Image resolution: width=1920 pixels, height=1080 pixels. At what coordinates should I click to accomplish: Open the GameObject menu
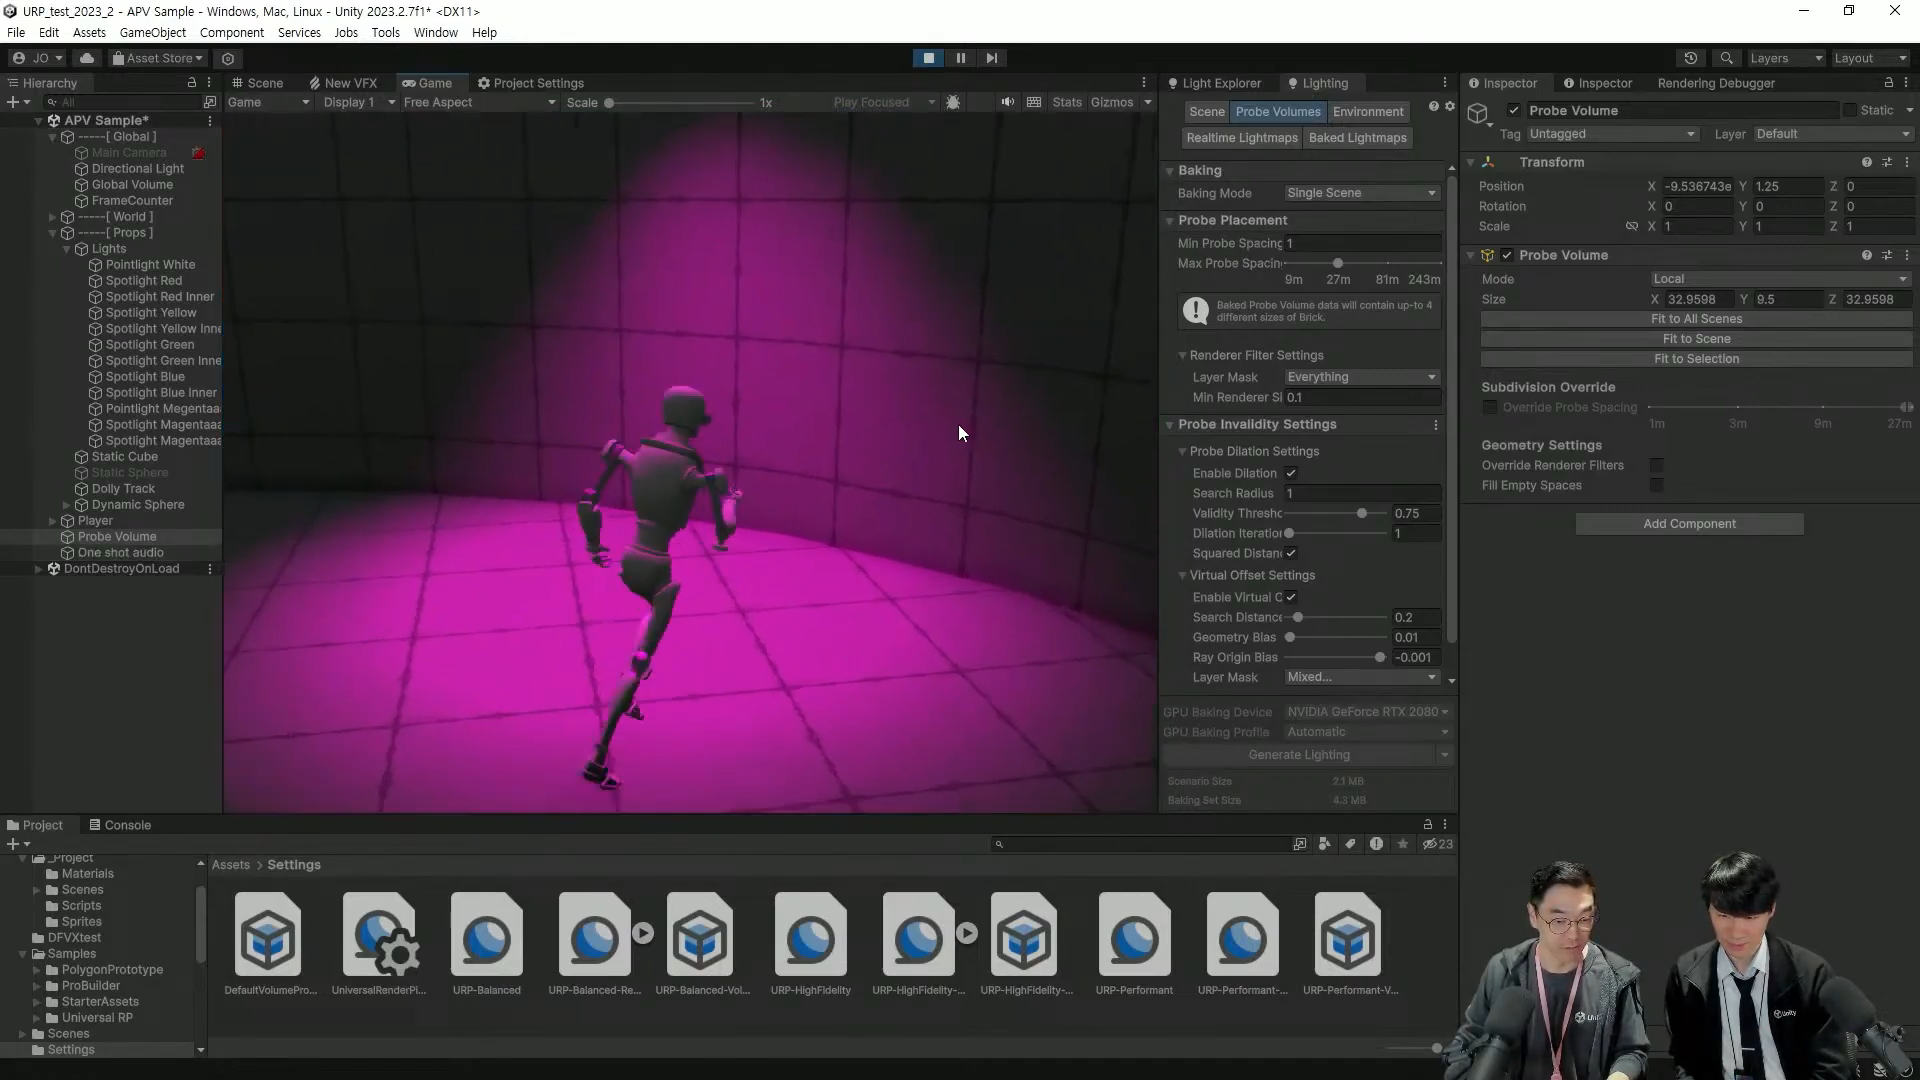click(152, 32)
